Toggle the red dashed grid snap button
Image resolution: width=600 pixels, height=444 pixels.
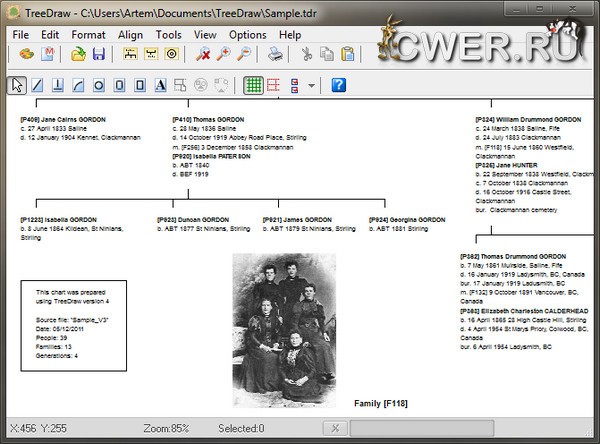pyautogui.click(x=274, y=85)
